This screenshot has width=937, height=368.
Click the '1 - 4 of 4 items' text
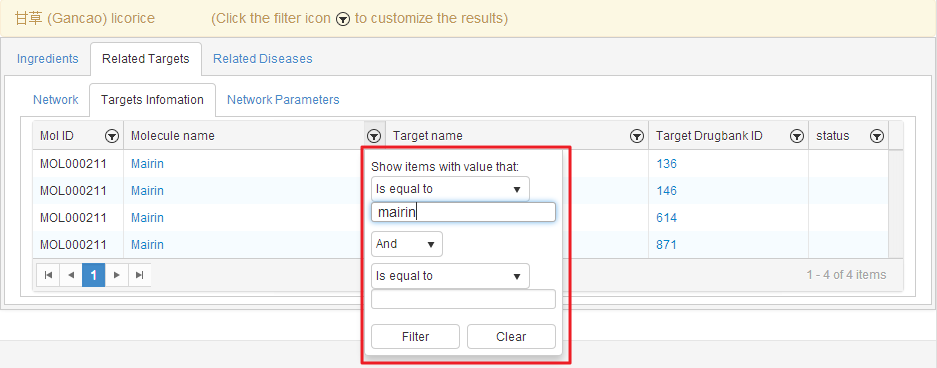pyautogui.click(x=846, y=275)
